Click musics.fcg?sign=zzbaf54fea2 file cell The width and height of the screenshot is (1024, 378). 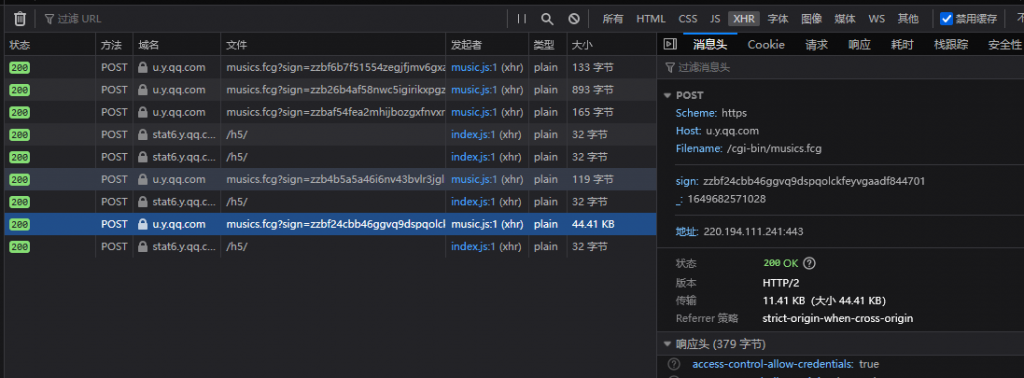pos(334,112)
